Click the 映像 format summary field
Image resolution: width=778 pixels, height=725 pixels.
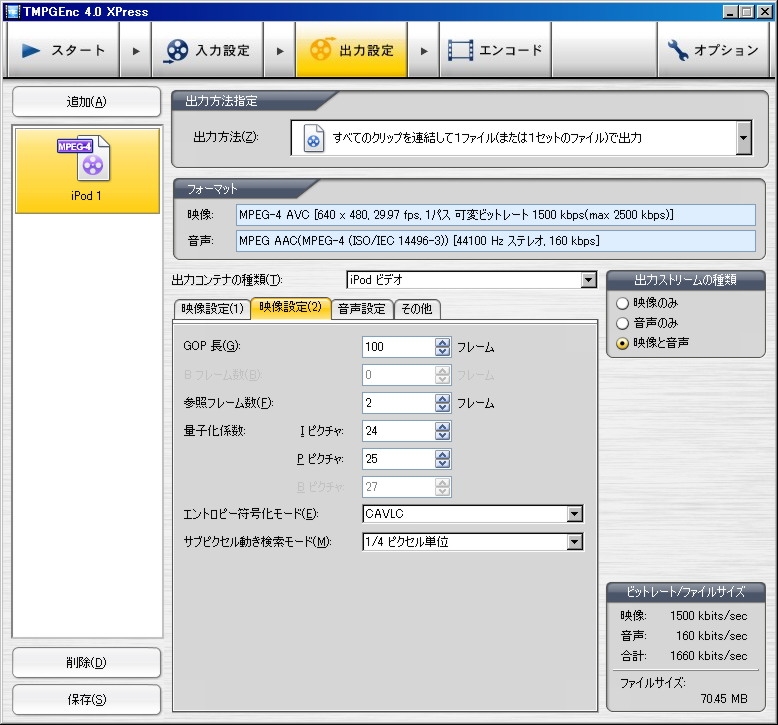pos(496,215)
